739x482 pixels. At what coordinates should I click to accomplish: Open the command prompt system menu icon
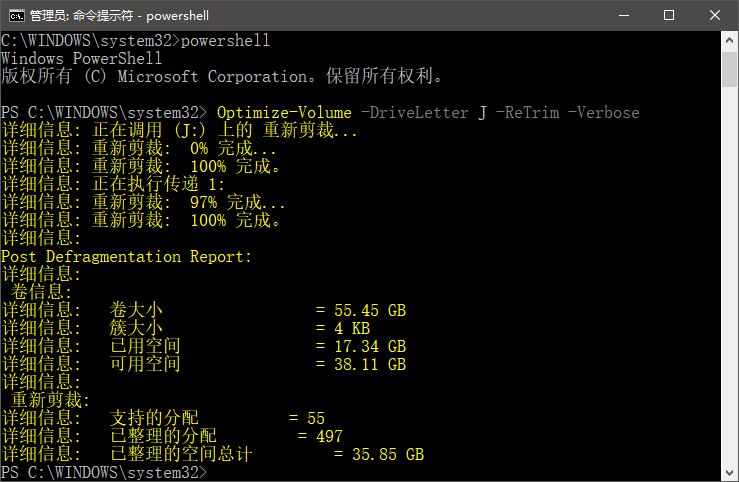click(x=16, y=16)
